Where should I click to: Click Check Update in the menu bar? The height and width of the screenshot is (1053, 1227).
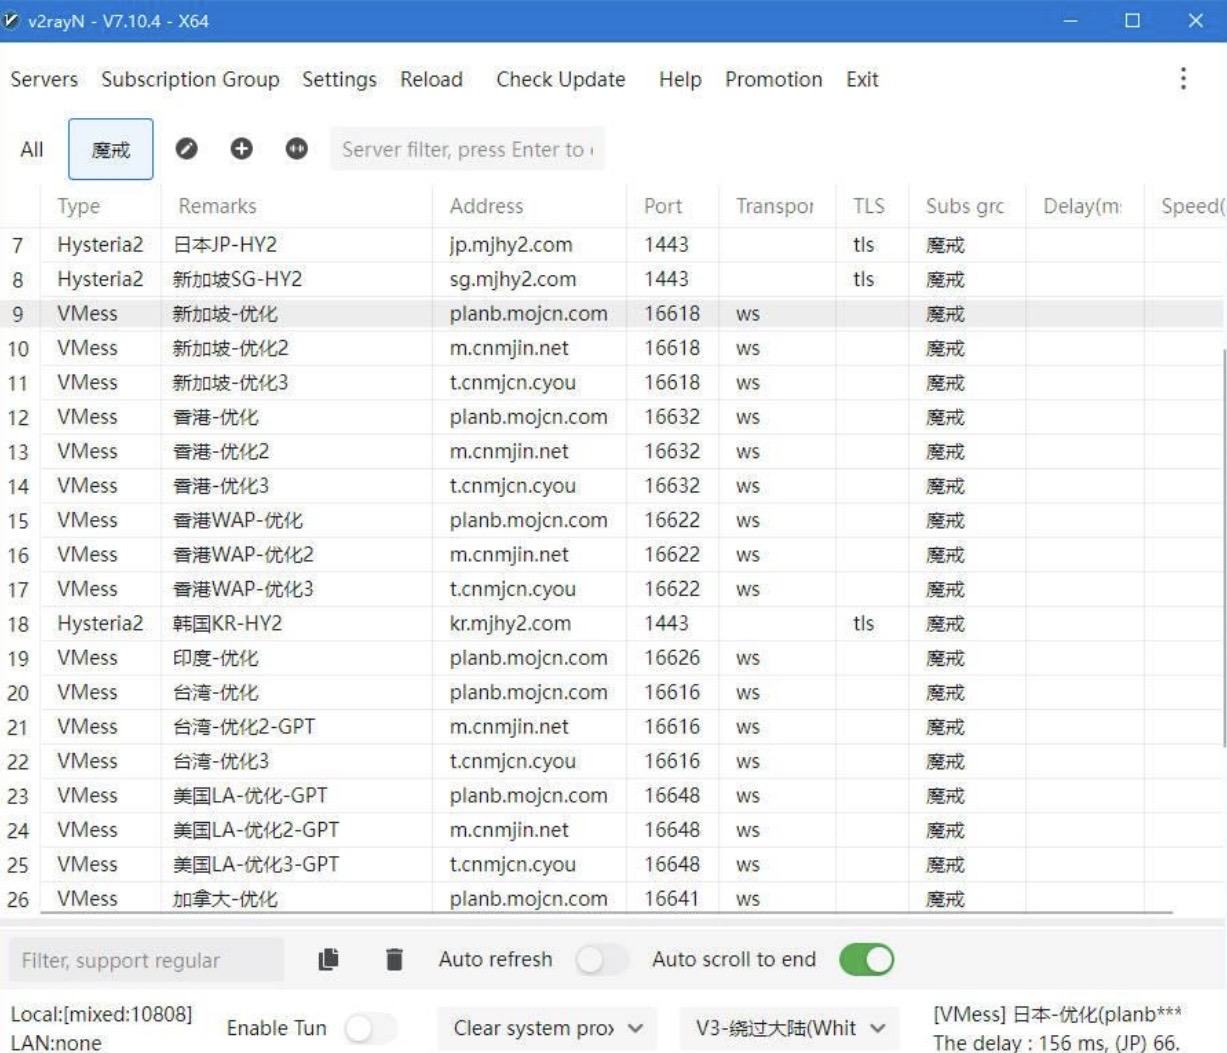[x=560, y=79]
